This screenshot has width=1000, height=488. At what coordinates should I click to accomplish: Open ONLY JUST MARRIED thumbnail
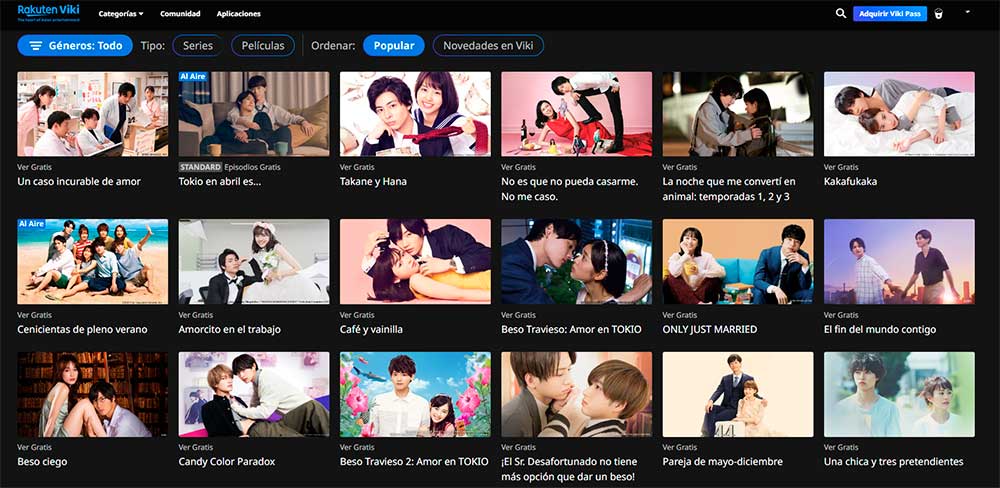[x=738, y=262]
